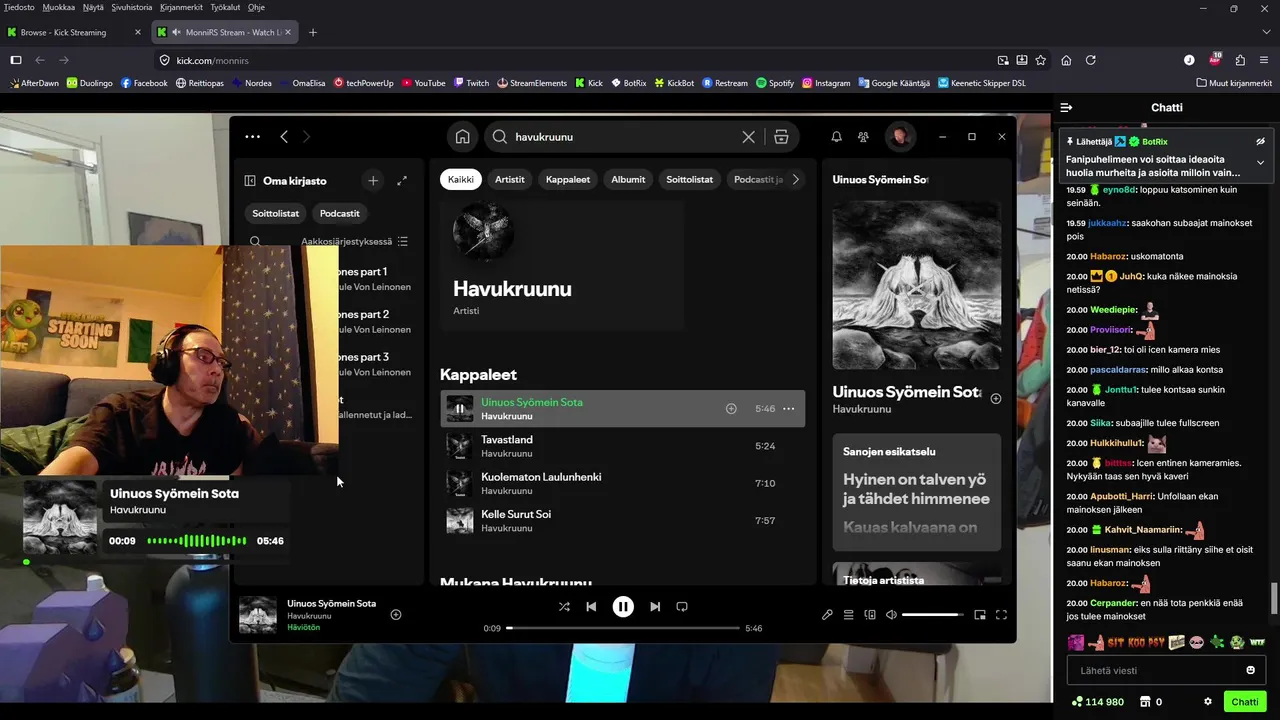Open more options for Uinuos Syömein Sota row
Image resolution: width=1280 pixels, height=720 pixels.
point(789,409)
